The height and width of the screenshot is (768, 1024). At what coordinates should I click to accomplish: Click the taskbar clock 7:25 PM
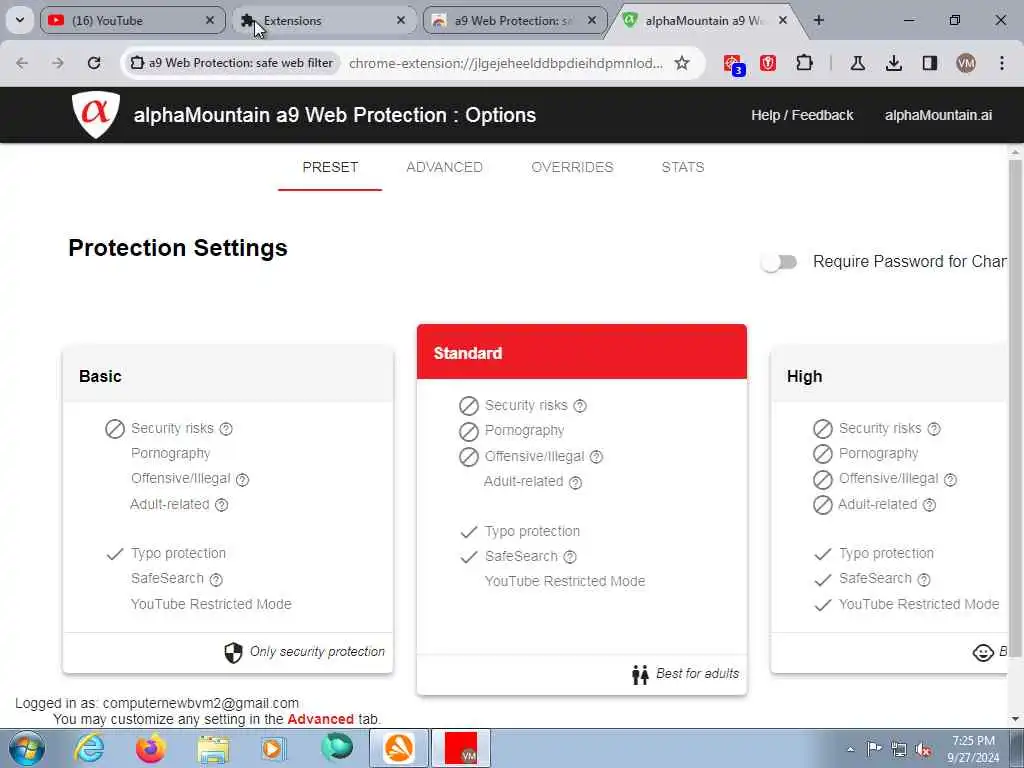pos(973,749)
